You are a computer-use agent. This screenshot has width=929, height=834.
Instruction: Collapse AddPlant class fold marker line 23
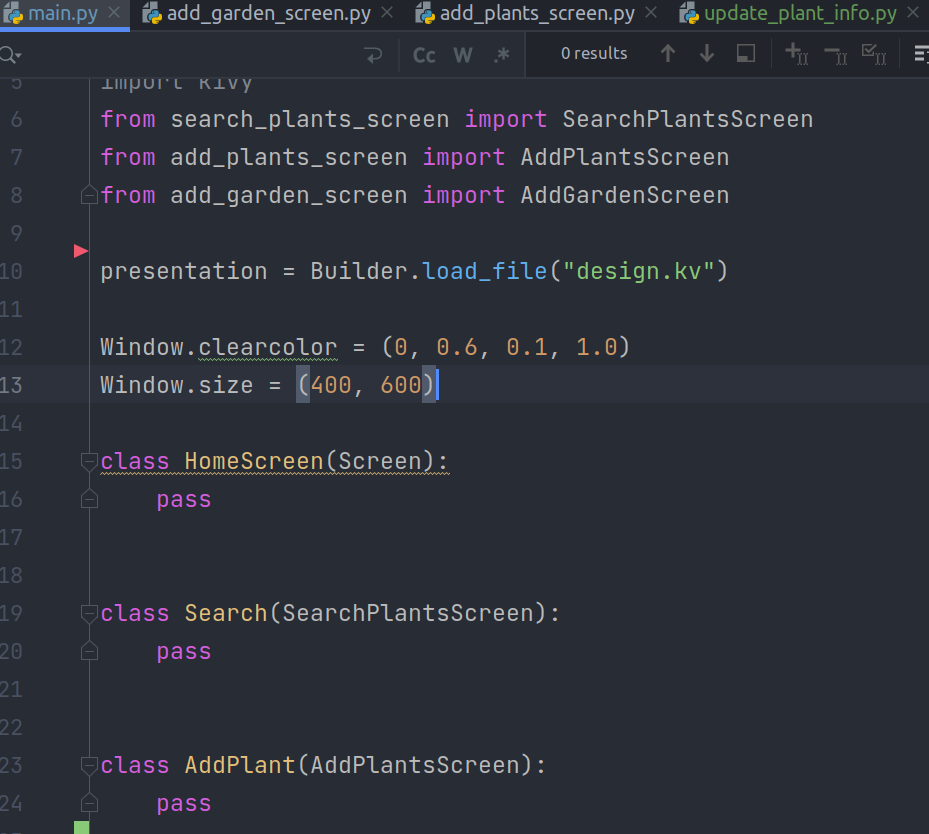(89, 765)
